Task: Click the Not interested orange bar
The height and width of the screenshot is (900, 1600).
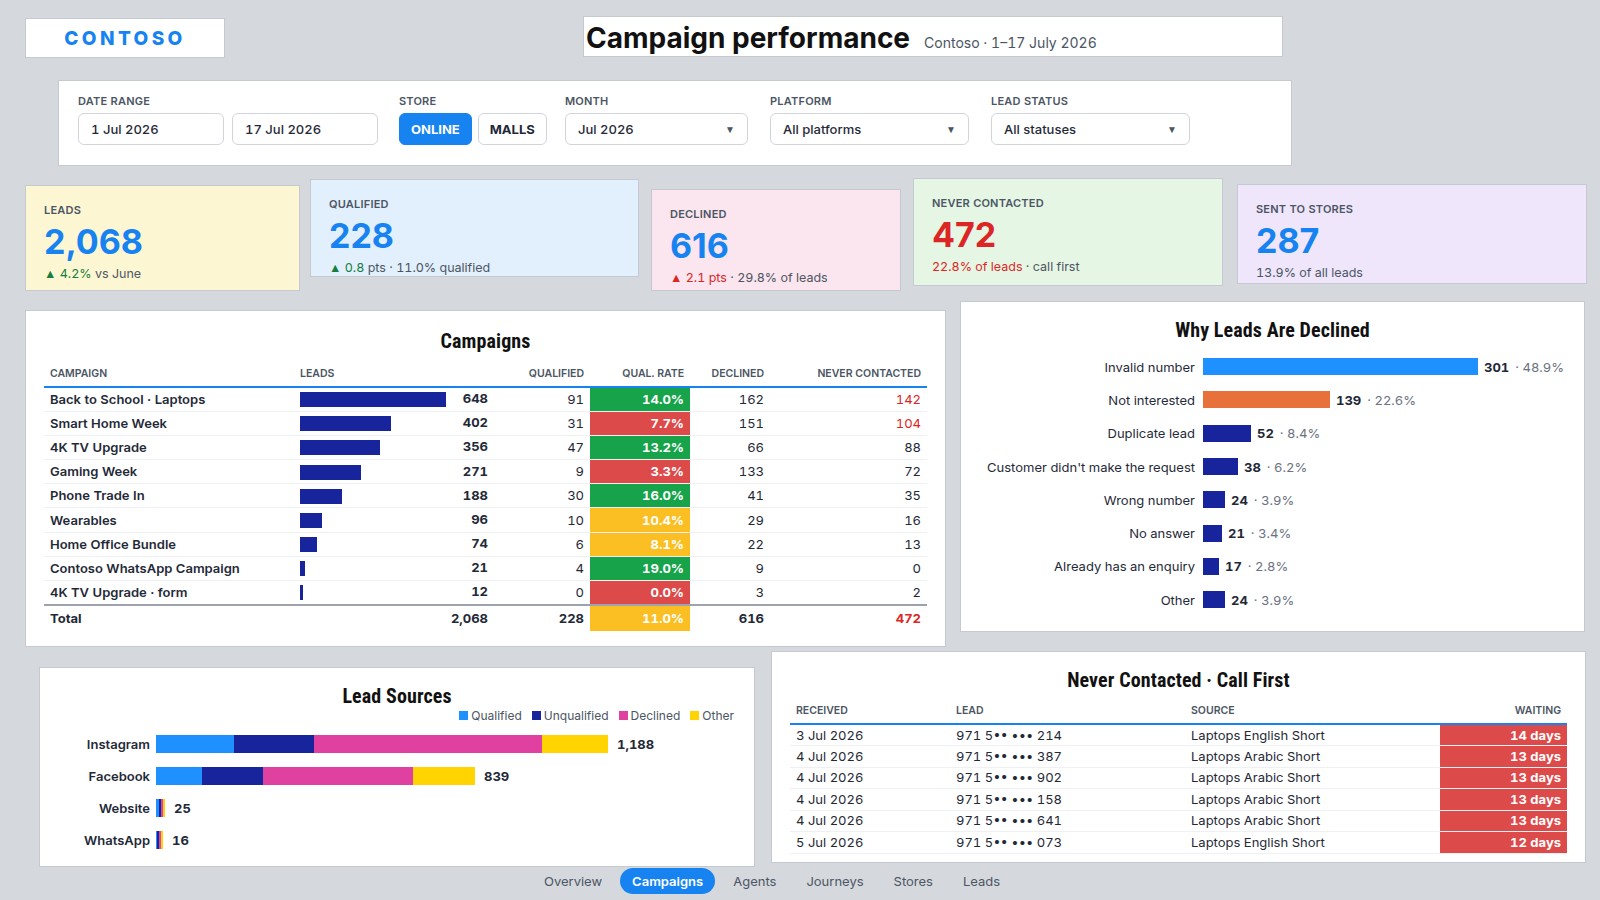Action: click(x=1266, y=400)
